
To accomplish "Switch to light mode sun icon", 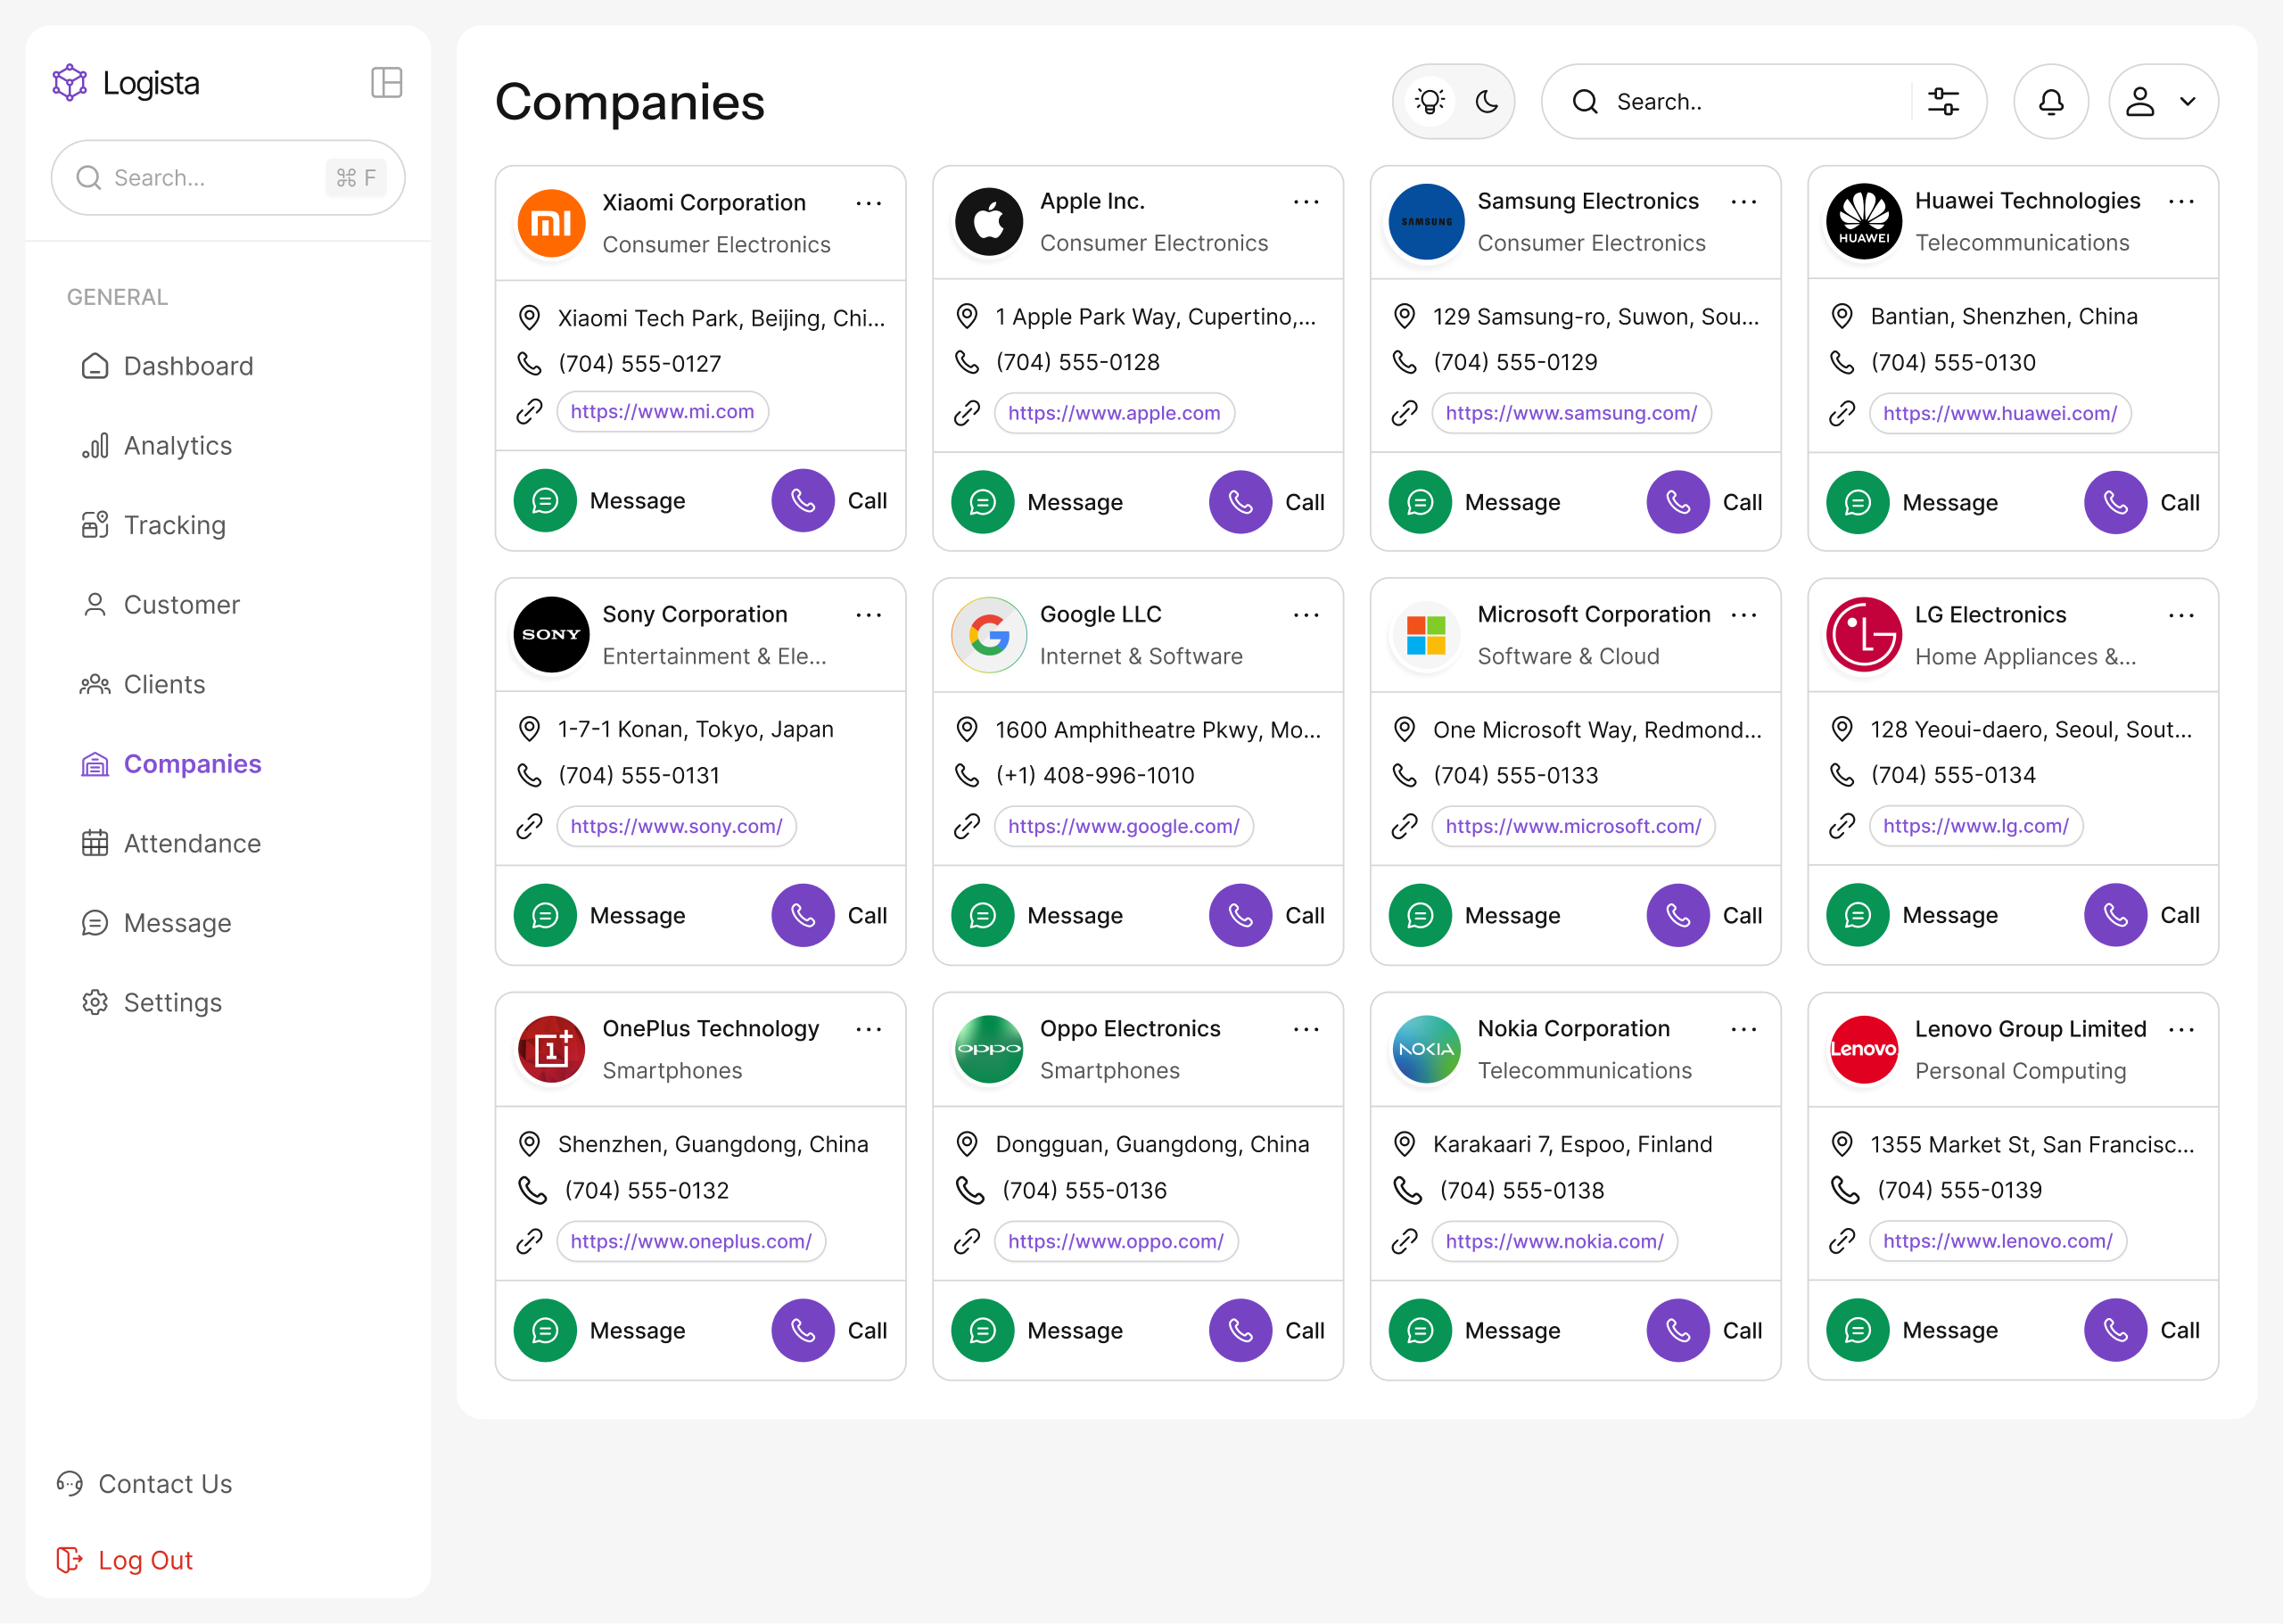I will coord(1430,102).
